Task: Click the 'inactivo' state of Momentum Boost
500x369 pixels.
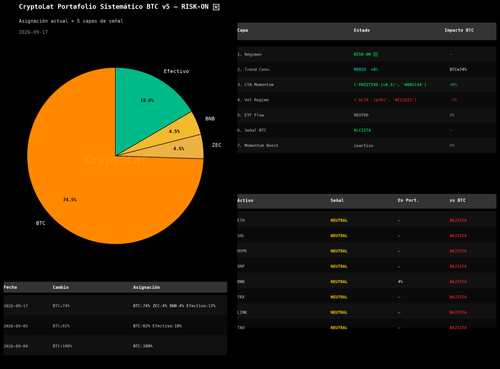Action: [363, 146]
